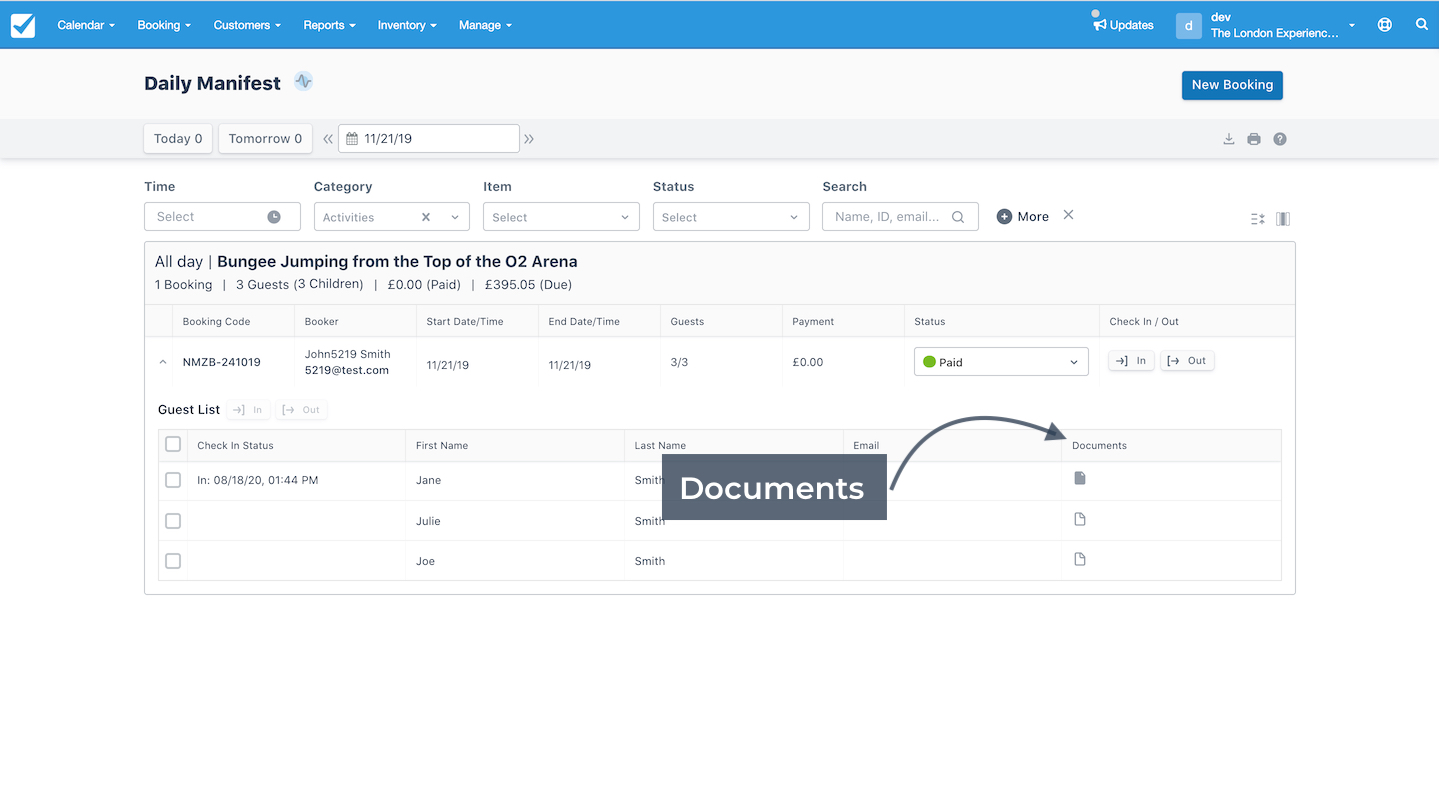Screen dimensions: 1439x789
Task: Open the Calendar menu
Action: (86, 25)
